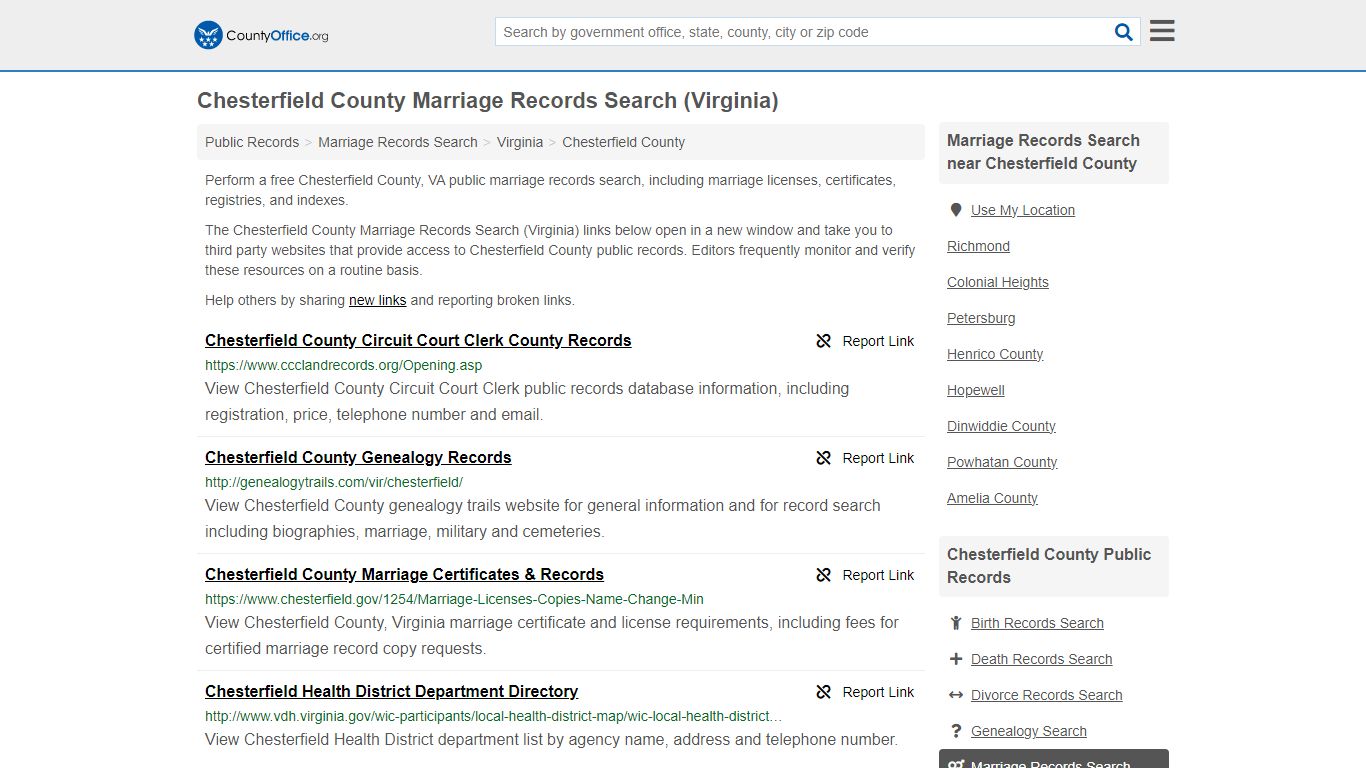The height and width of the screenshot is (768, 1366).
Task: Click the magnifier search icon
Action: click(1124, 32)
